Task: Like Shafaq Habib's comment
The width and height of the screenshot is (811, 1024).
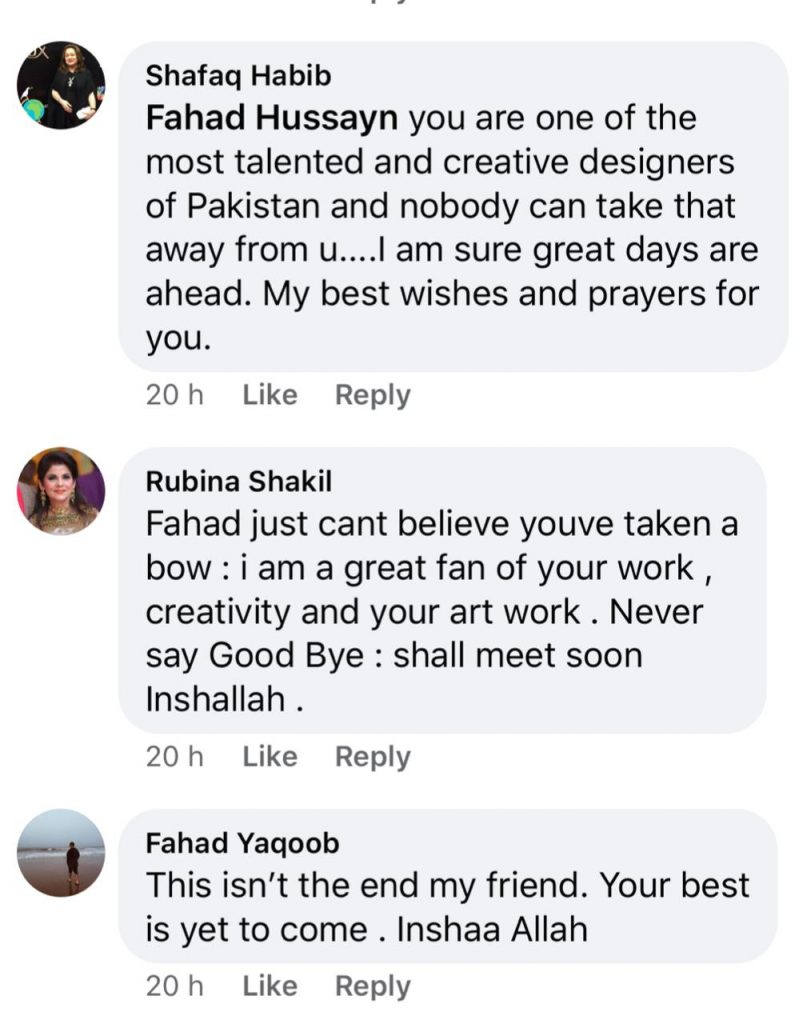Action: pos(270,395)
